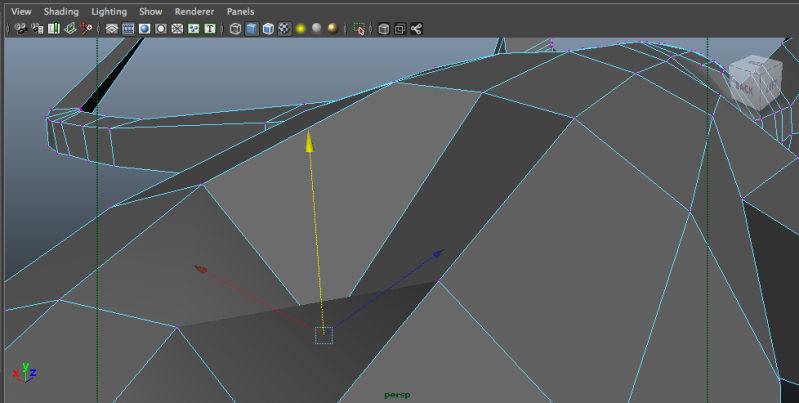Open camera attributes from panel toolbar
Viewport: 799px width, 403px height.
(x=36, y=29)
